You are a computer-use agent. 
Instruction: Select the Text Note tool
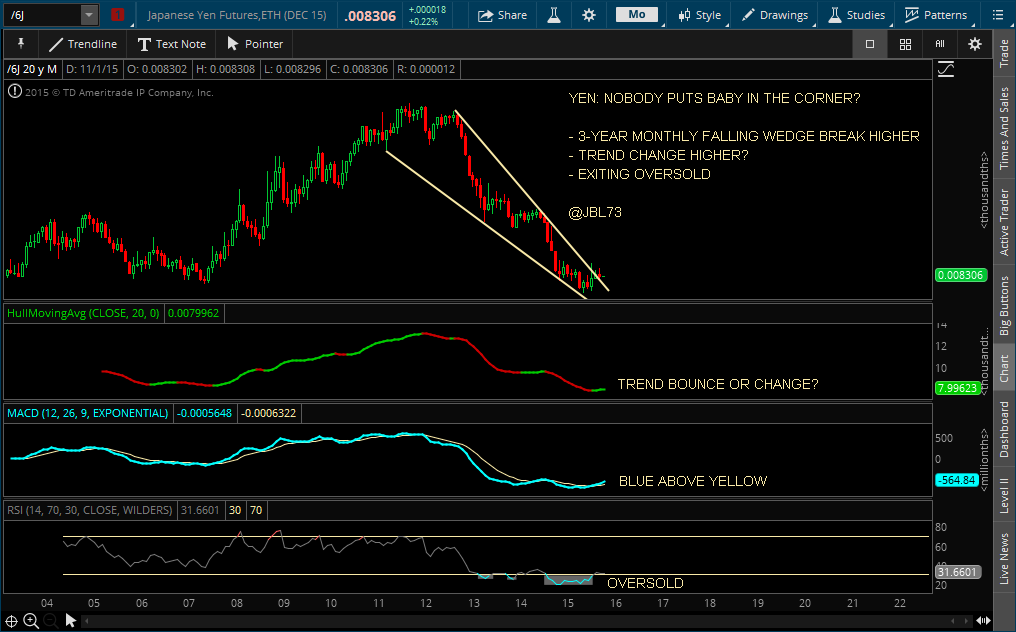[172, 44]
